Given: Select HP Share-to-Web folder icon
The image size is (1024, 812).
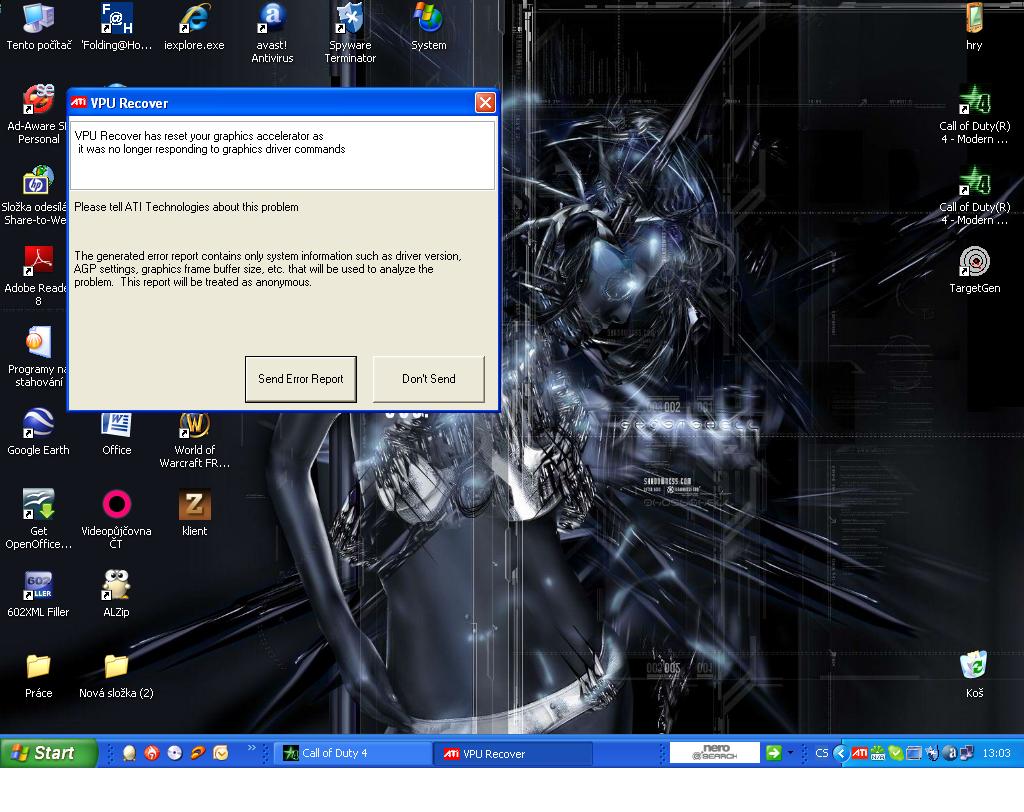Looking at the screenshot, I should tap(35, 195).
